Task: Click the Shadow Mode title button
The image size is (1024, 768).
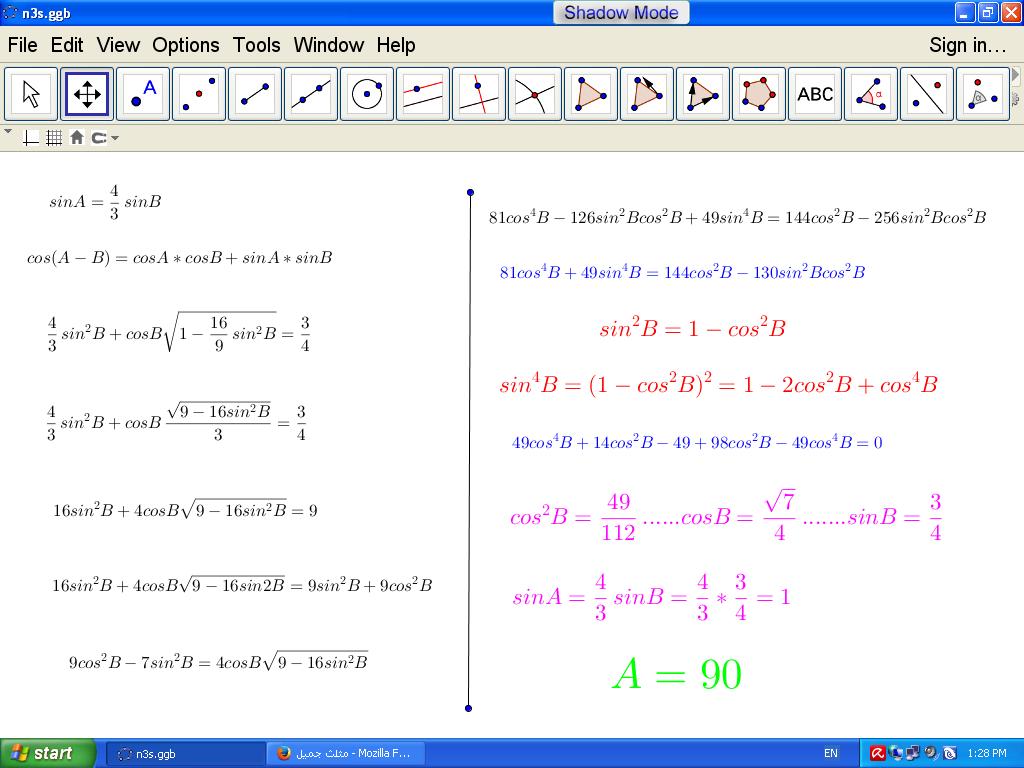Action: coord(621,12)
